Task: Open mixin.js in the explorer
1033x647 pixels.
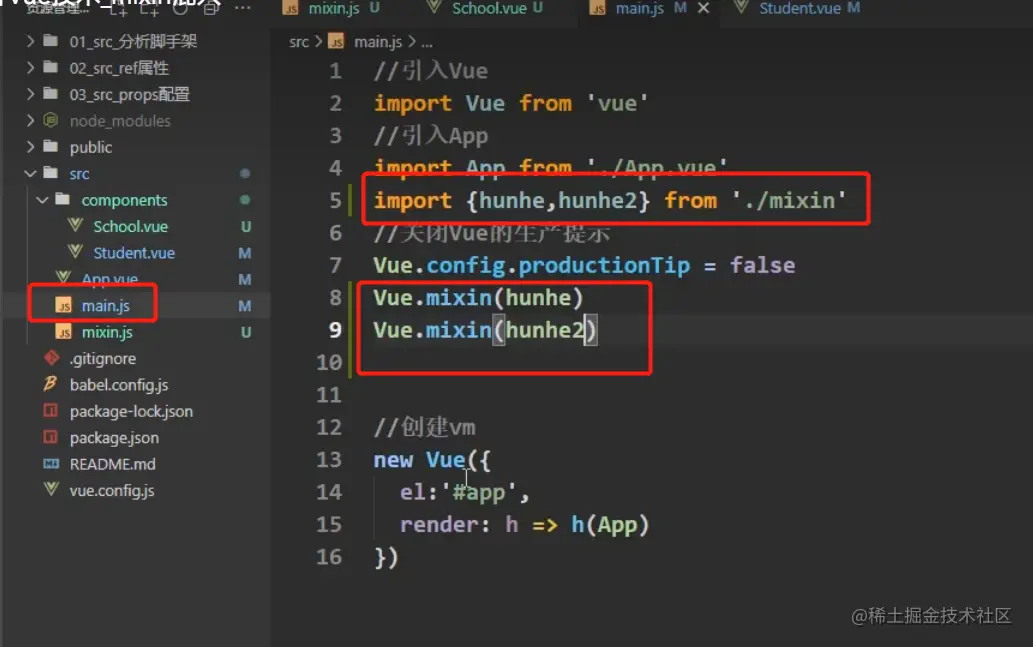Action: point(107,332)
